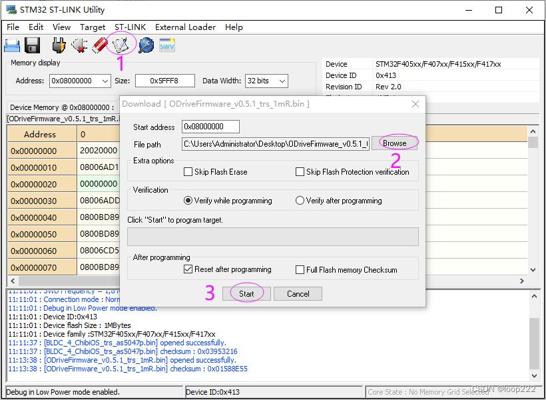Open the ST-LINK menu

click(130, 27)
